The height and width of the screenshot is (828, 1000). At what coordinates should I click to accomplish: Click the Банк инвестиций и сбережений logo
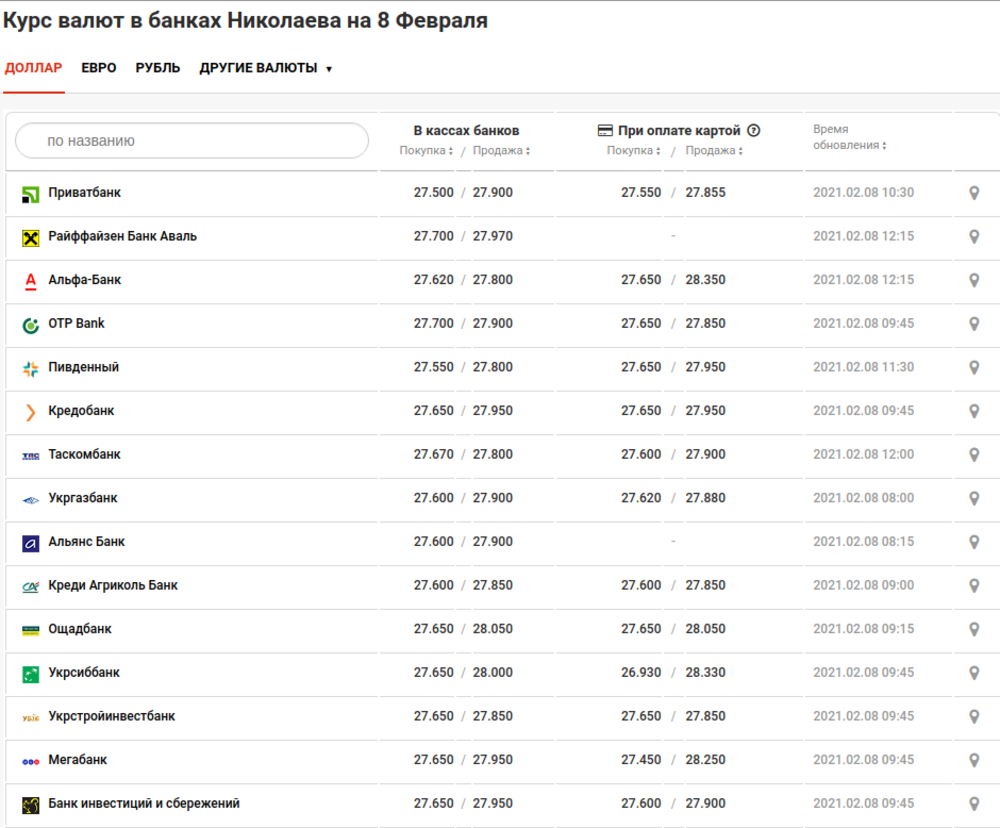click(x=31, y=806)
